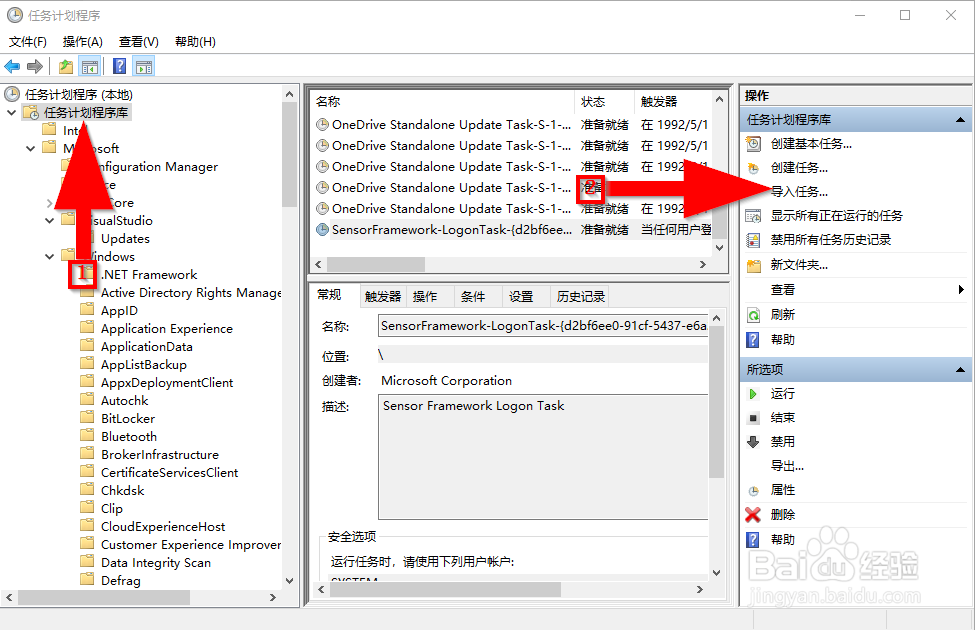Click the 导入任务... action link
975x630 pixels.
pyautogui.click(x=799, y=192)
